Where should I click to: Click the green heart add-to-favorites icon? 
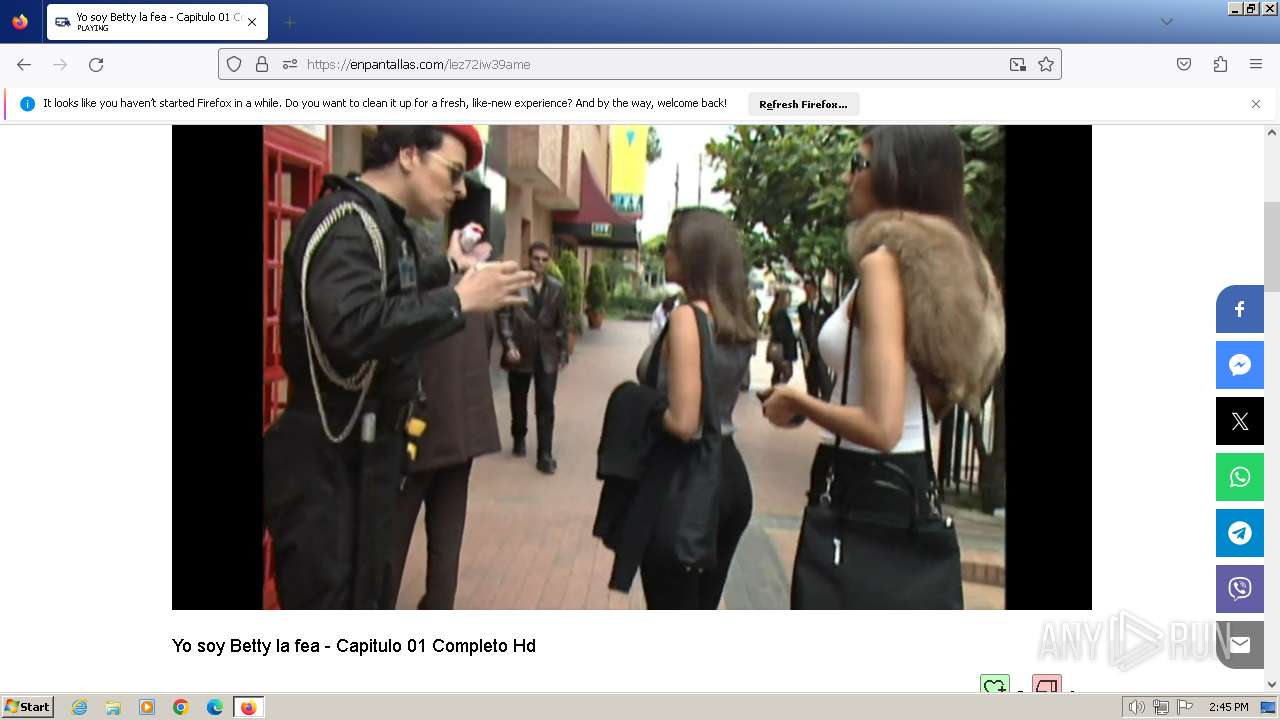tap(994, 685)
